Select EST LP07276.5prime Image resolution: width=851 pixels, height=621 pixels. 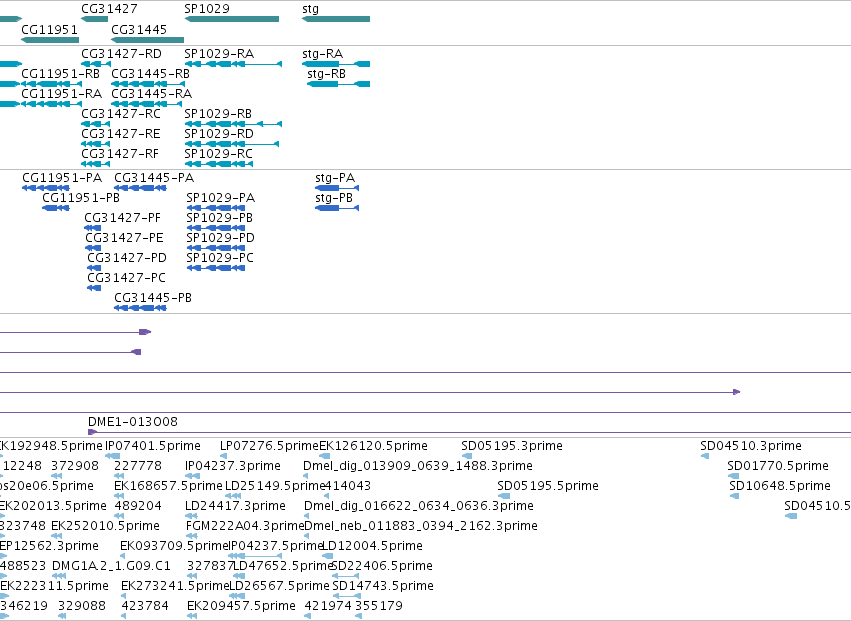[x=269, y=446]
